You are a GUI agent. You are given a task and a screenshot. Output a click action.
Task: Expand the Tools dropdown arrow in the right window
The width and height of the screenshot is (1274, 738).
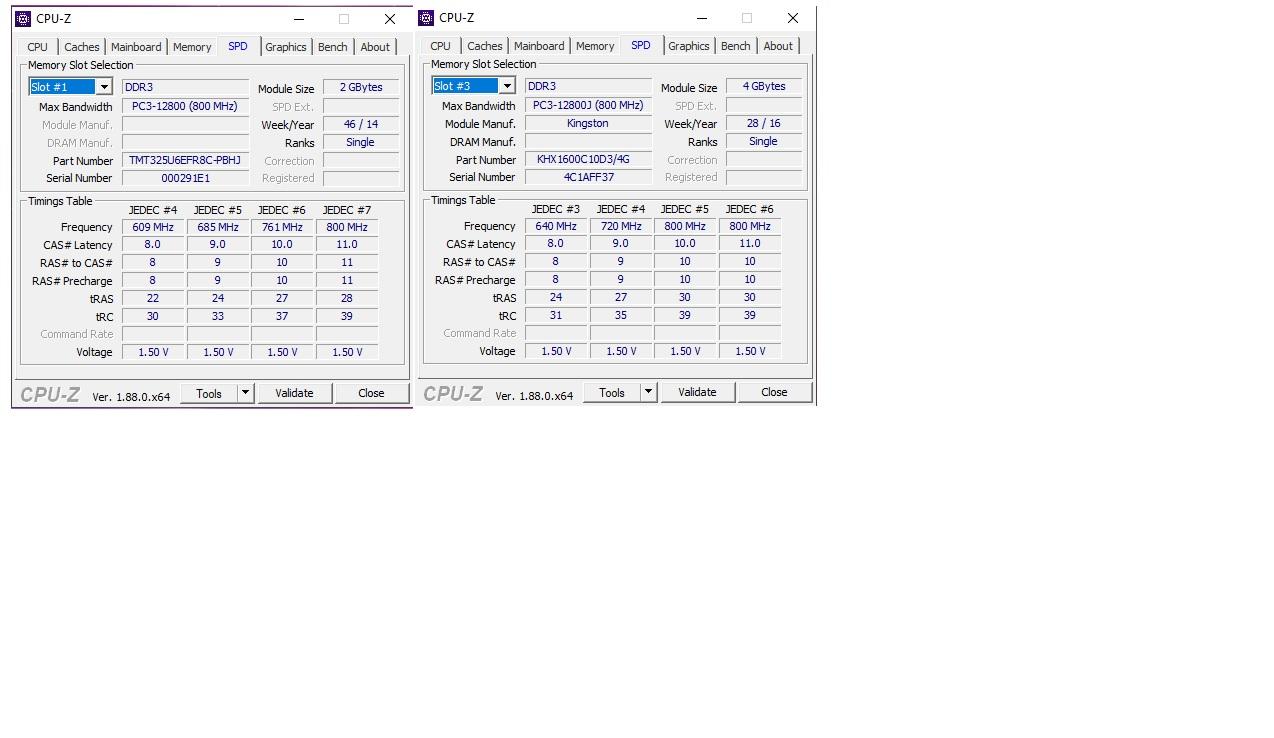tap(648, 392)
